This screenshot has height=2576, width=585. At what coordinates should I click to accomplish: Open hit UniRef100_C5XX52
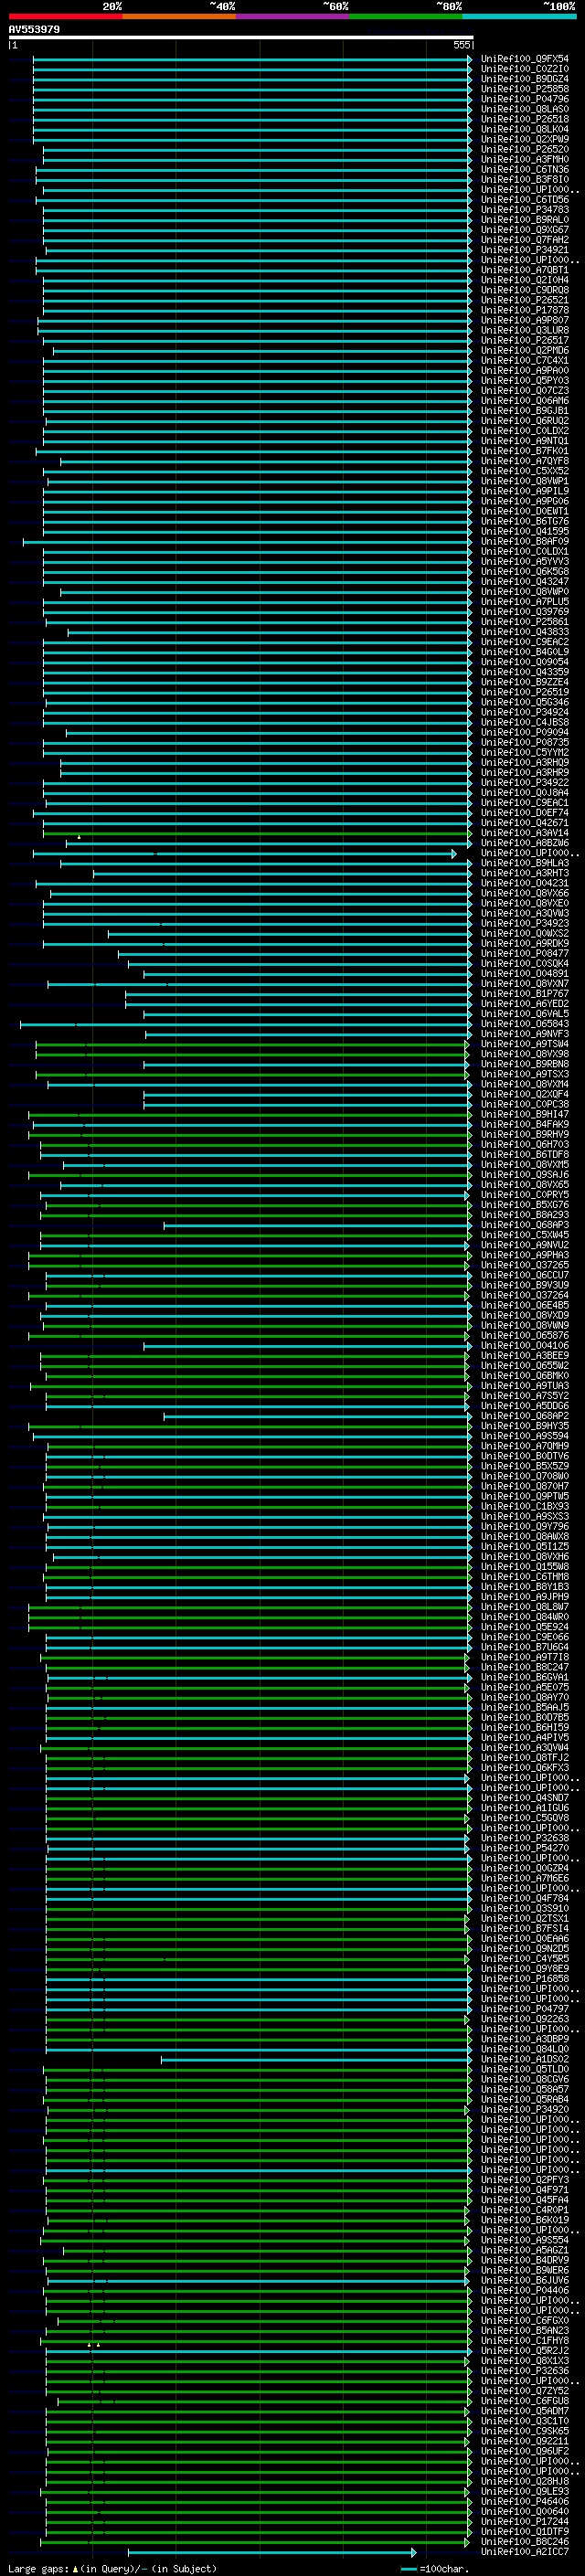[525, 471]
